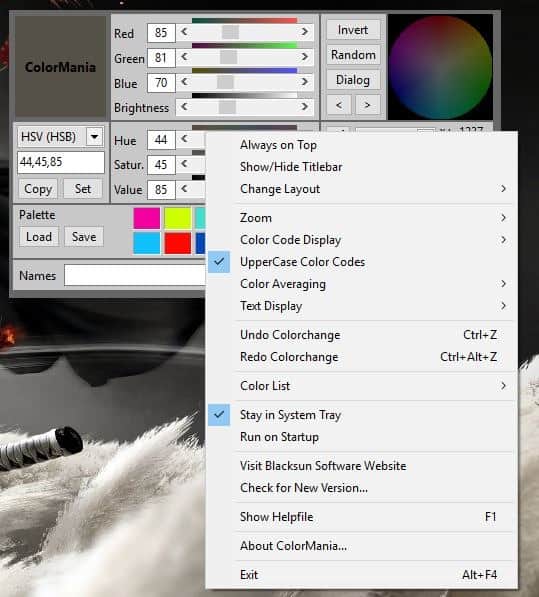Viewport: 539px width, 597px height.
Task: Toggle UpperCase Color Codes option
Action: click(361, 262)
